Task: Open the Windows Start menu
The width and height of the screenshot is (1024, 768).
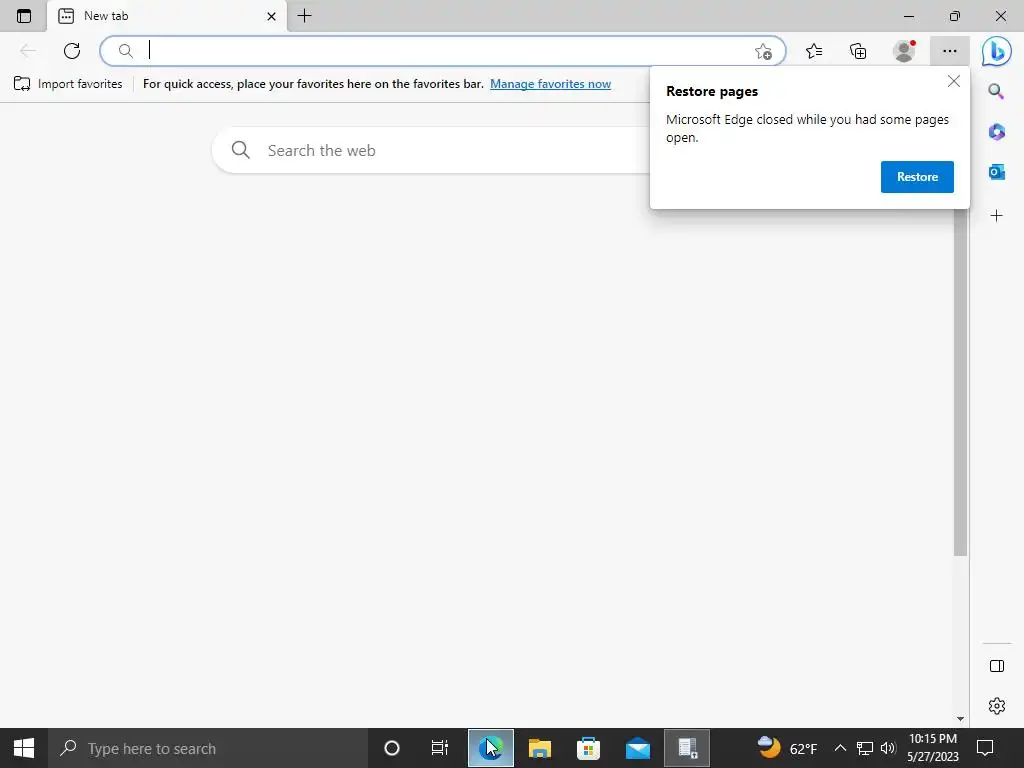Action: [24, 748]
